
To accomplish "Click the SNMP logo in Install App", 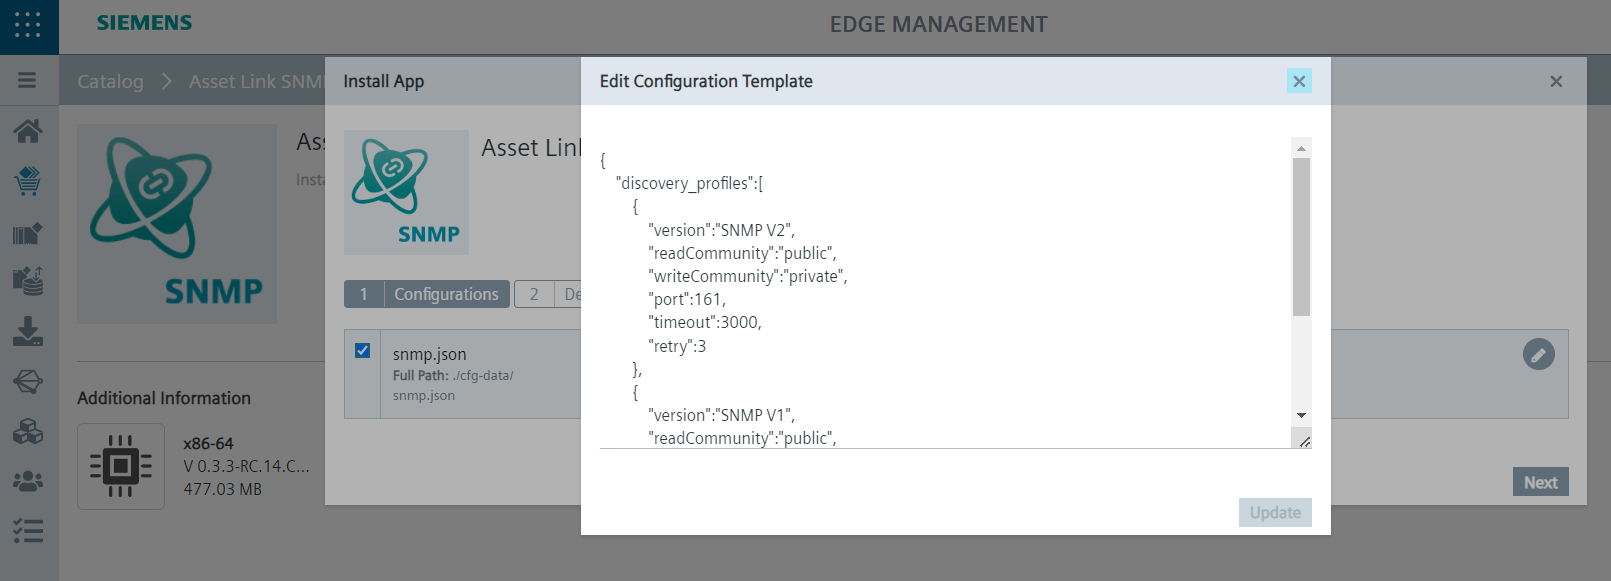I will (406, 192).
